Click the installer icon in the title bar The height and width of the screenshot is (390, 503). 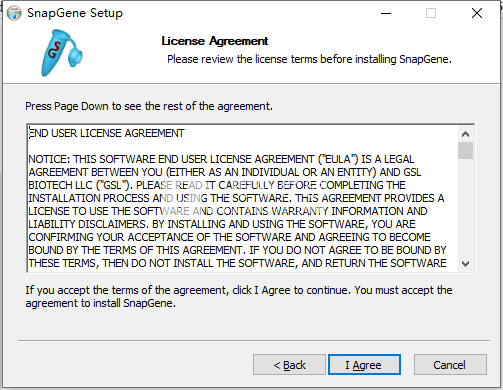click(14, 13)
